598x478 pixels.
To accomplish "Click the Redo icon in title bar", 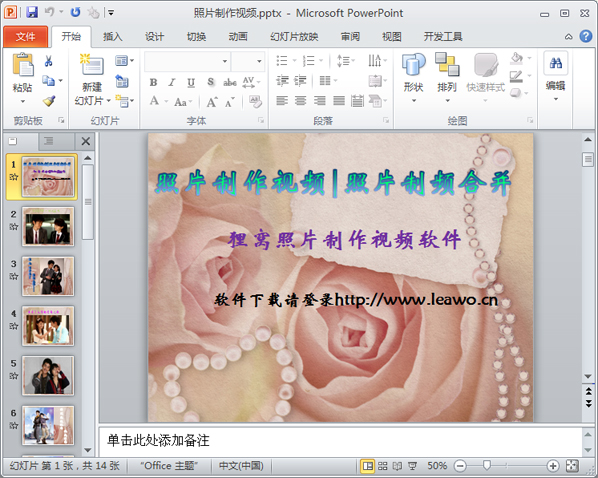I will [76, 12].
